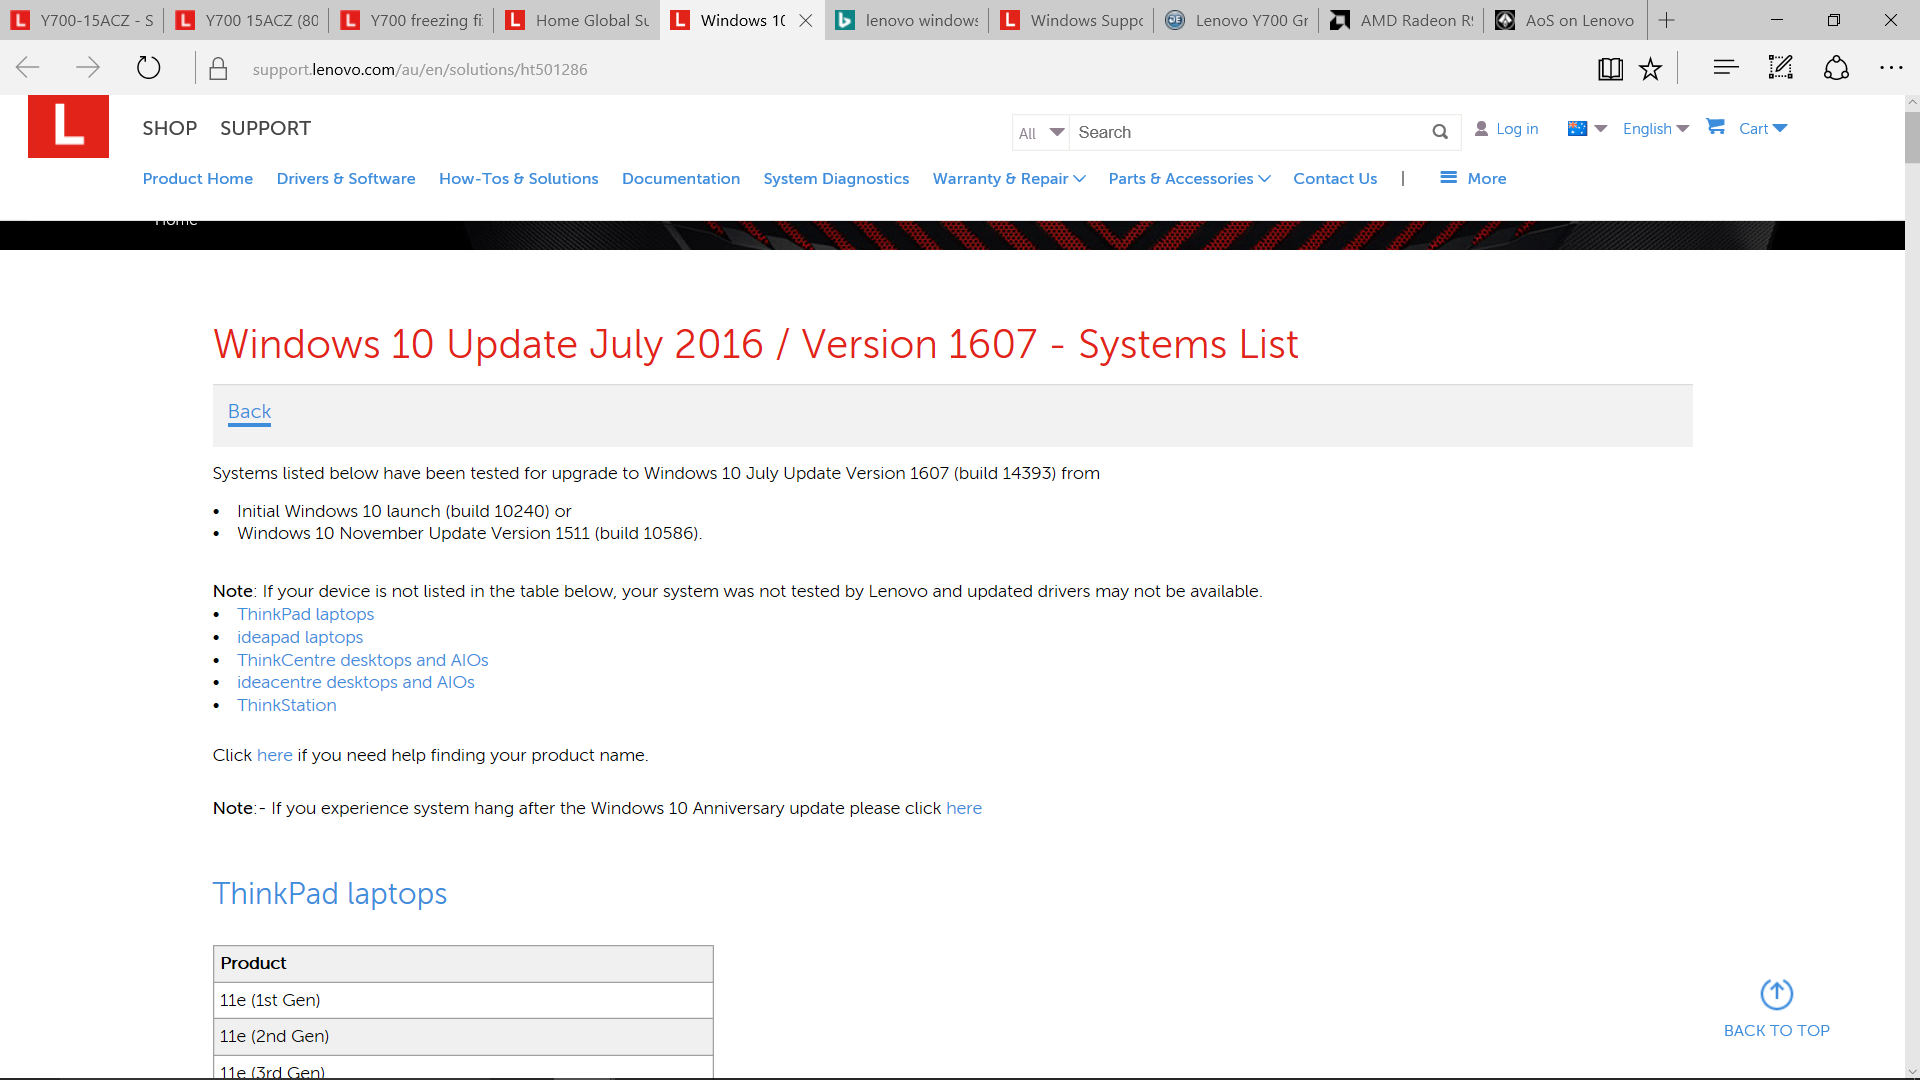The width and height of the screenshot is (1920, 1080).
Task: Close the current Windows 10 tab
Action: [806, 20]
